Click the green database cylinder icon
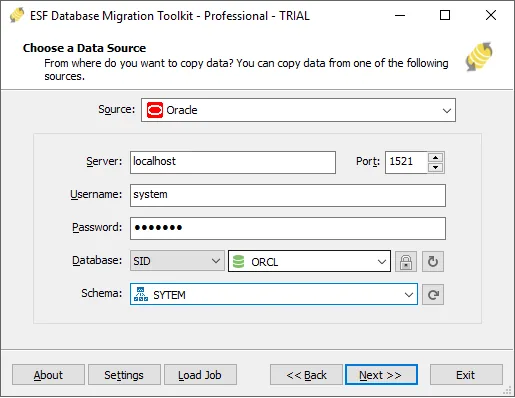 (x=238, y=261)
